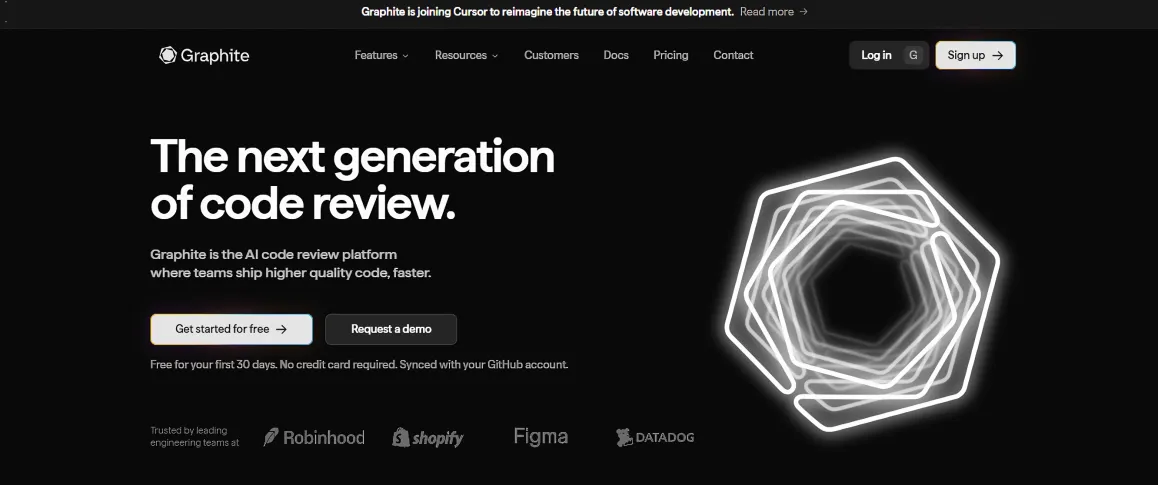
Task: Expand the Features dropdown menu
Action: [381, 55]
